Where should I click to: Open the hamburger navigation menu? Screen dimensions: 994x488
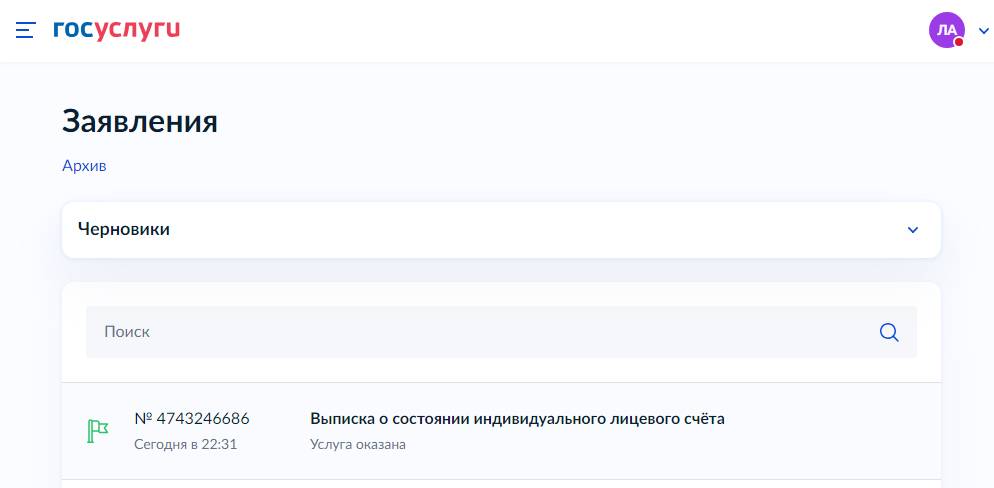(x=25, y=30)
